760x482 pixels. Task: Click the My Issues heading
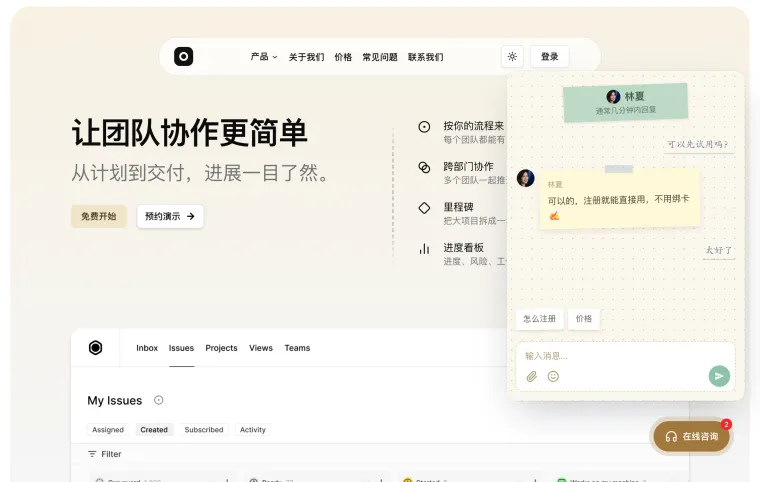point(115,401)
